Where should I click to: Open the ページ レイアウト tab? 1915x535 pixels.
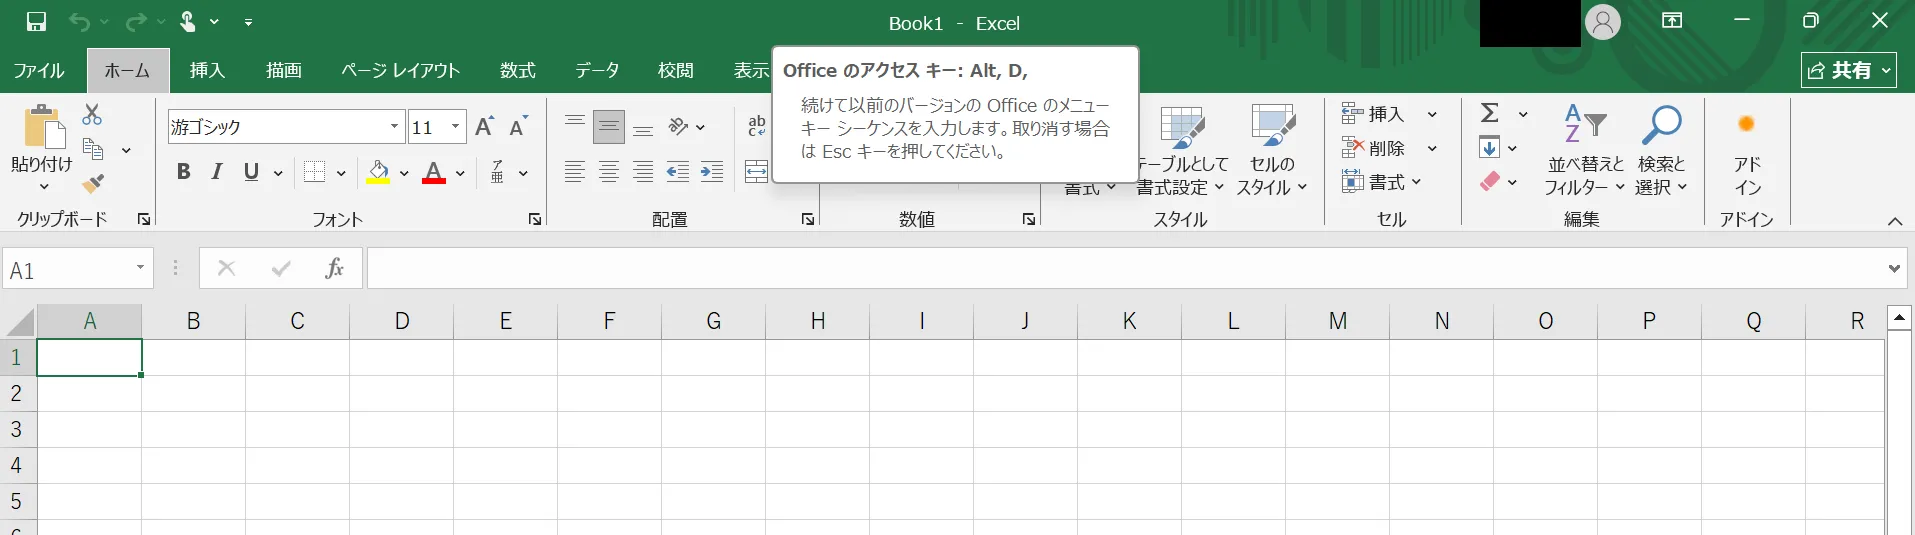point(400,70)
